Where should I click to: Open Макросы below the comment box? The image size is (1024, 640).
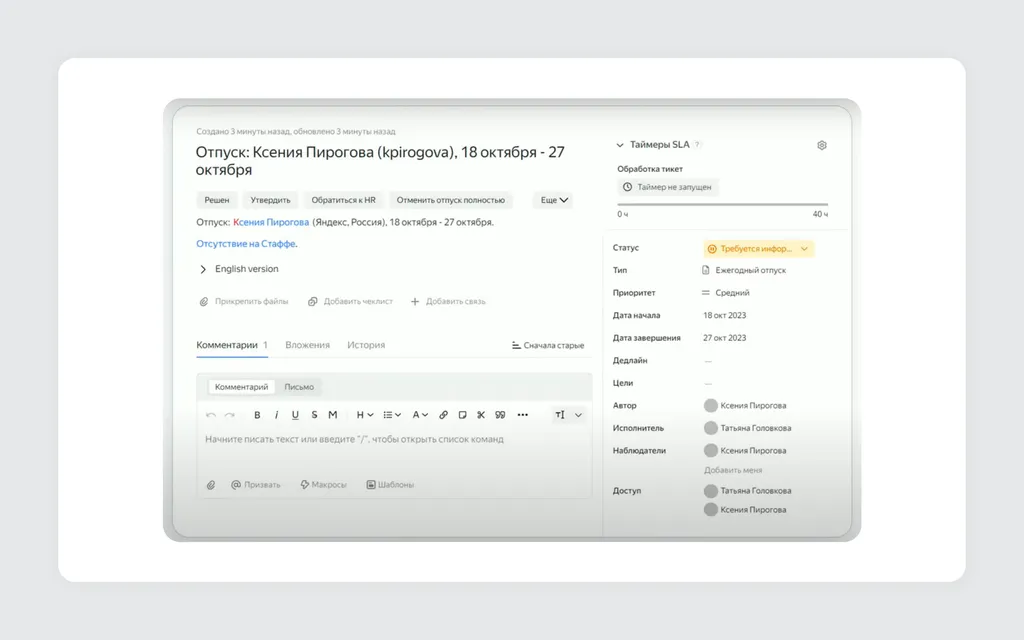tap(323, 485)
